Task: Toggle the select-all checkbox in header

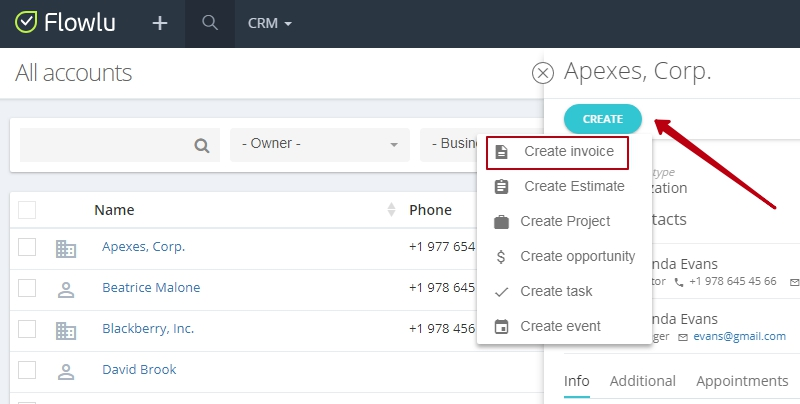Action: point(27,210)
